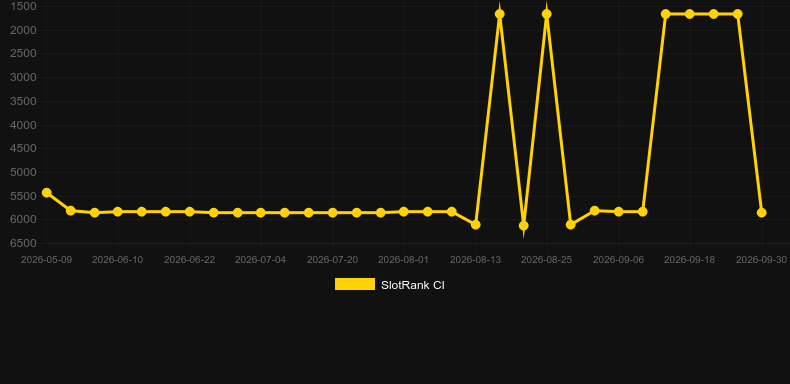Click the y-axis label 4500
Viewport: 790px width, 384px height.
point(23,149)
